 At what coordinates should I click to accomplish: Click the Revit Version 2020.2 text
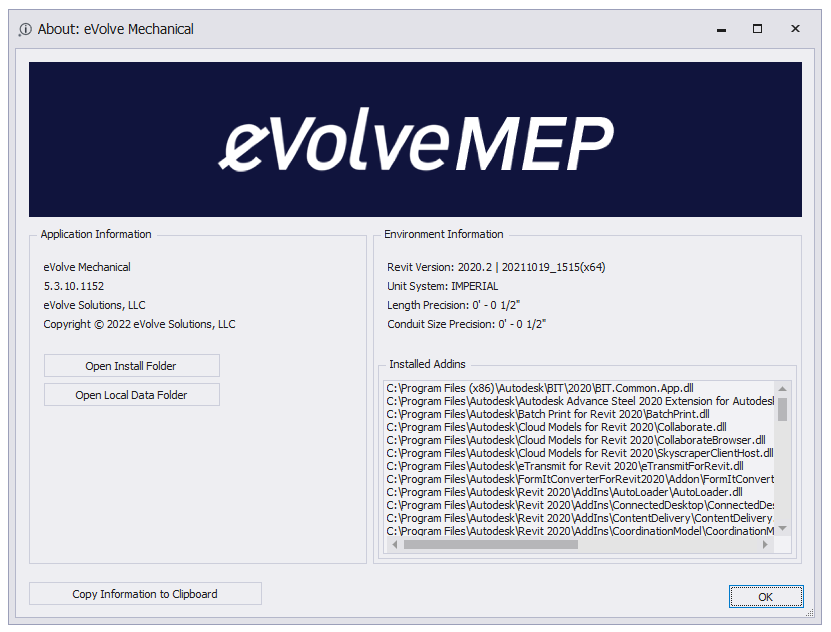click(496, 267)
